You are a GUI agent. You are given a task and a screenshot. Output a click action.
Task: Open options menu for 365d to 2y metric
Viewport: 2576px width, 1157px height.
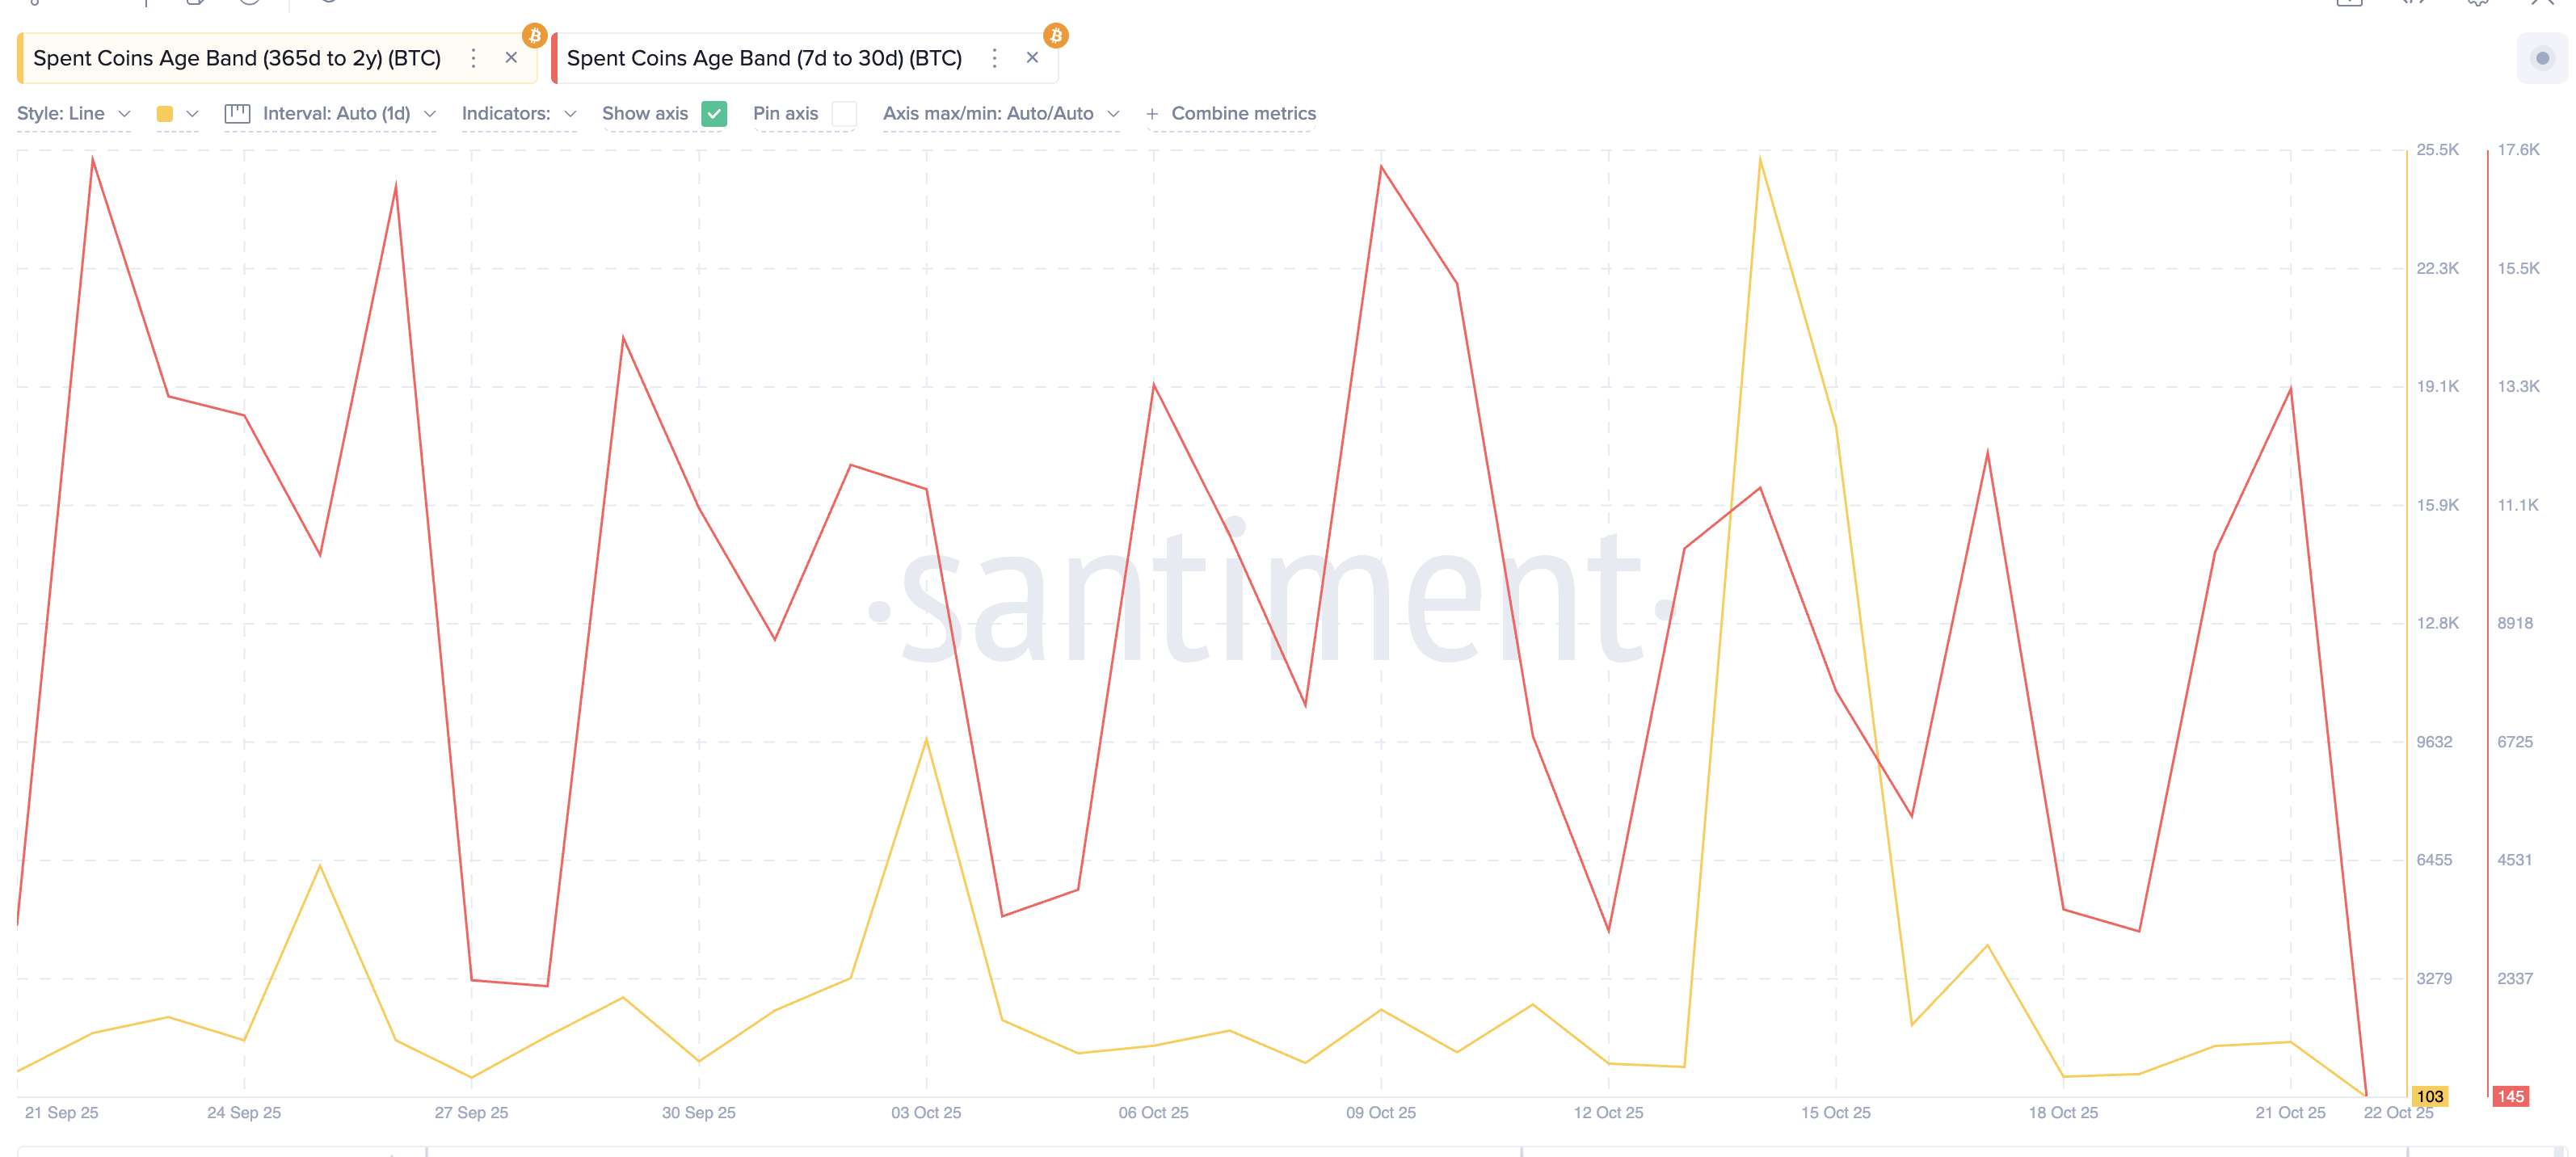click(473, 58)
